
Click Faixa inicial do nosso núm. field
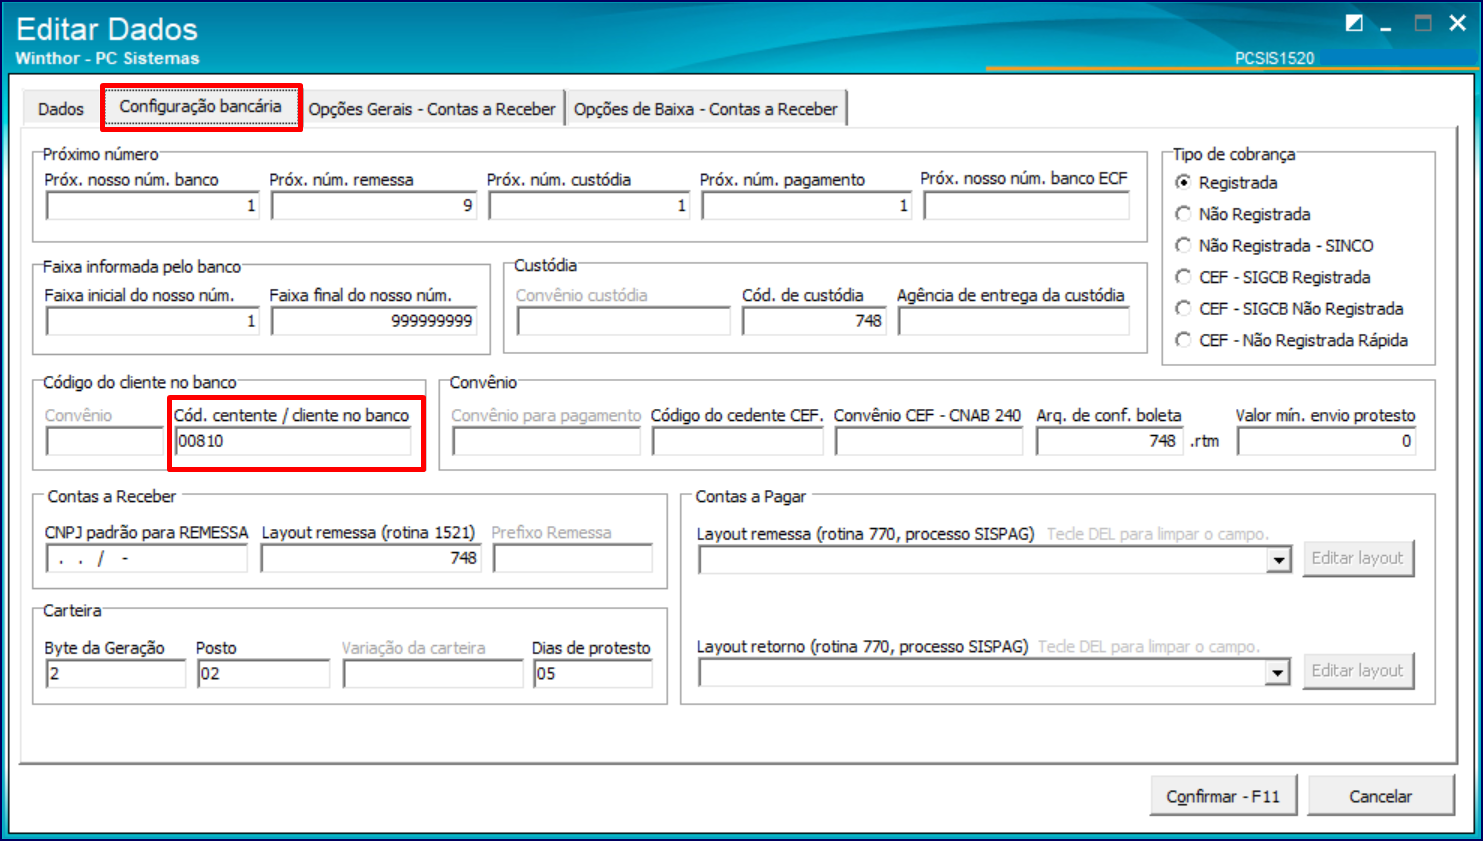152,321
